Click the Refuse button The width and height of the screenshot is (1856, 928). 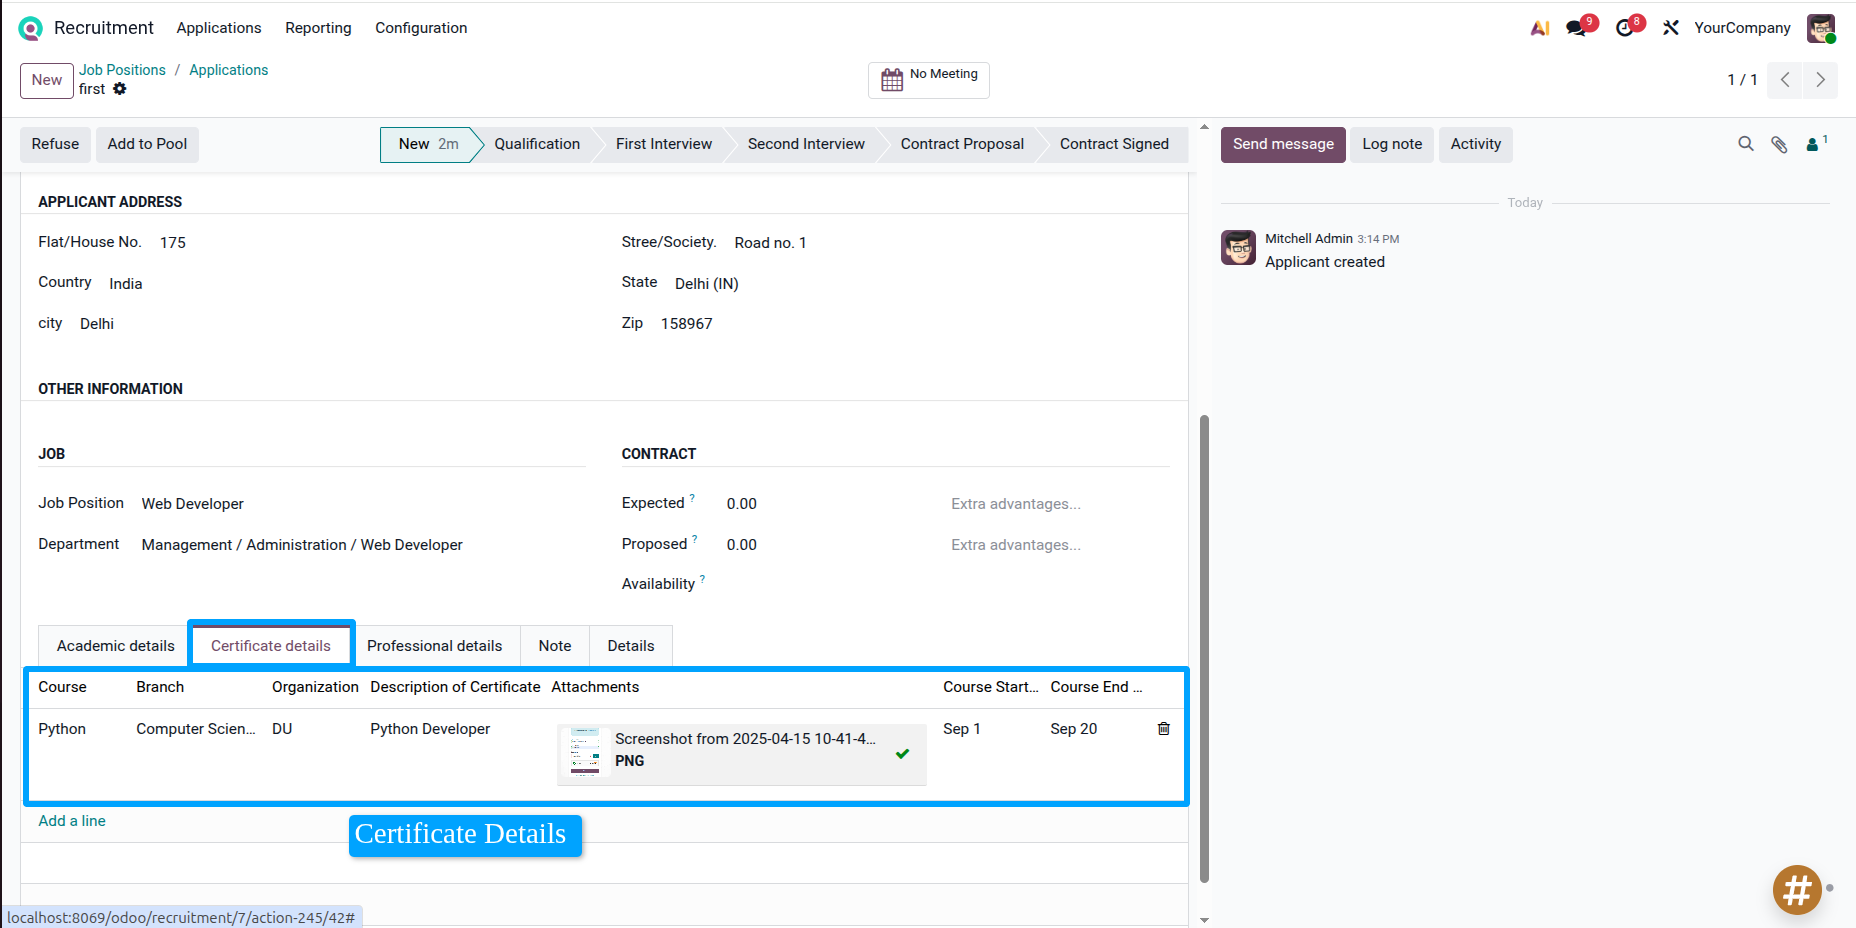55,144
